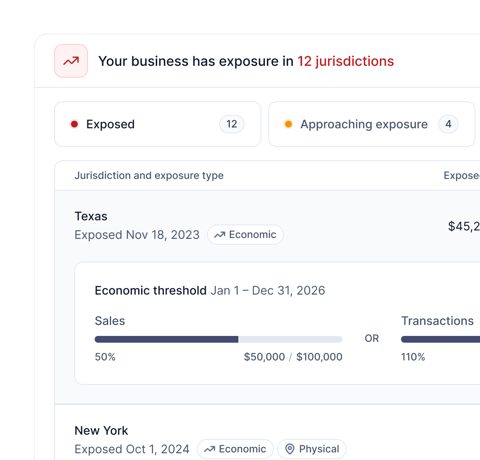Collapse the Texas jurisdiction row
This screenshot has height=460, width=480.
coord(267,226)
